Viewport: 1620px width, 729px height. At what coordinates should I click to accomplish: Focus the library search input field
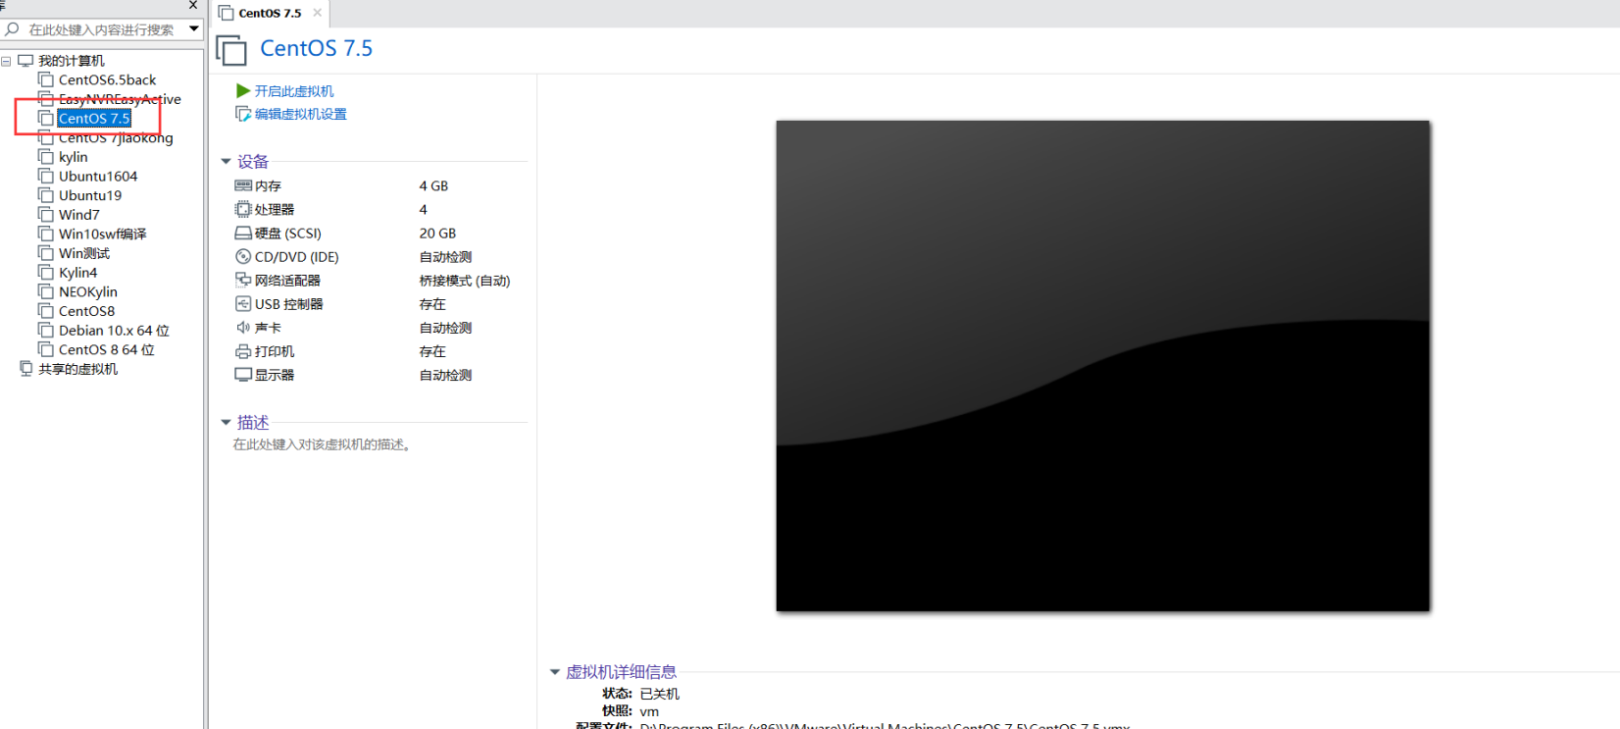pyautogui.click(x=102, y=30)
